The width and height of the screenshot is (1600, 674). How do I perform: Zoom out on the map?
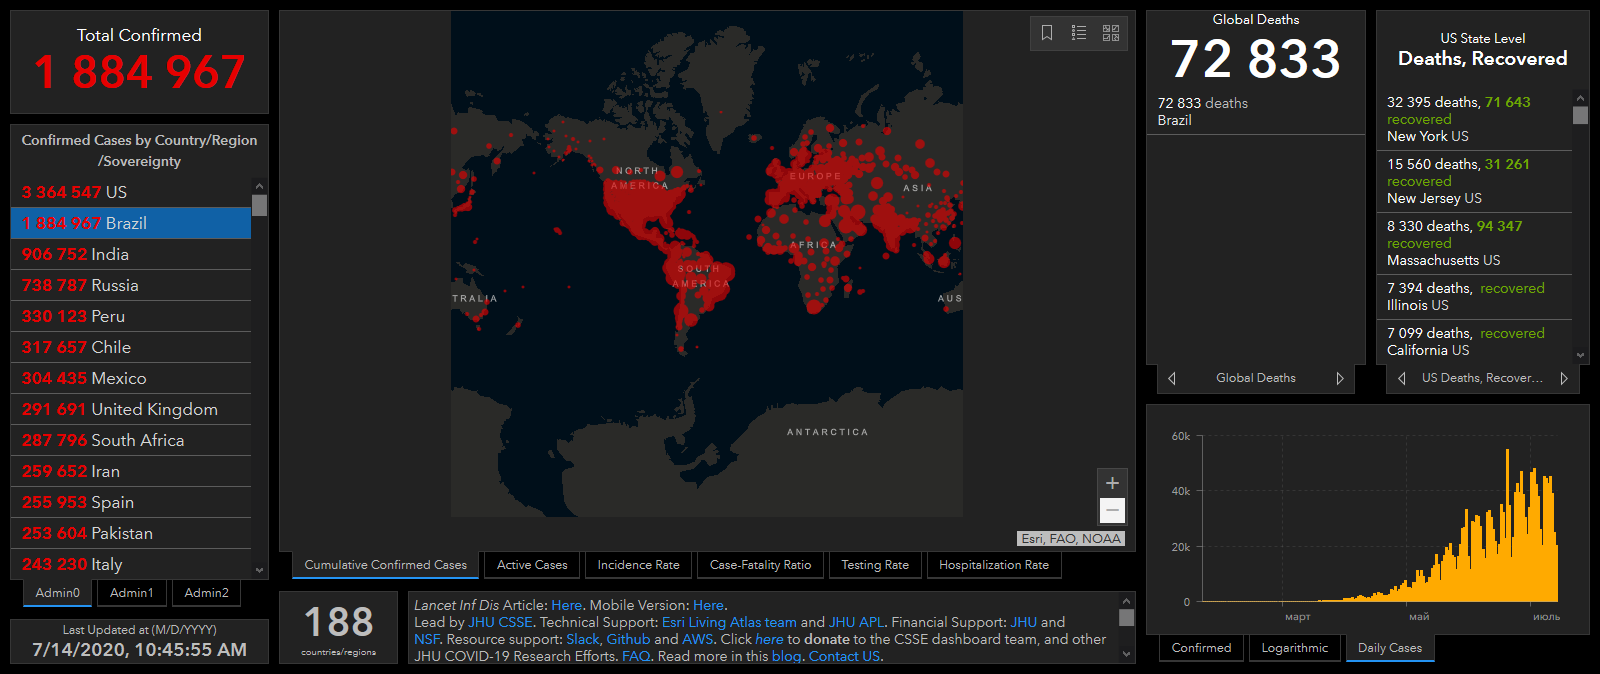tap(1112, 511)
